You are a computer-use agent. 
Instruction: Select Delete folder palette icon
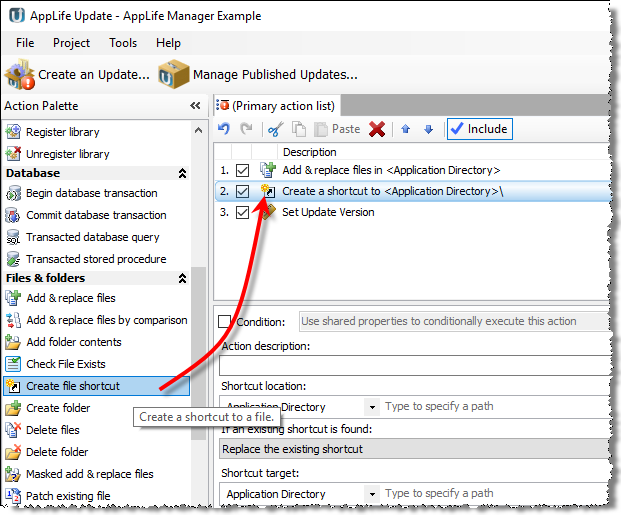(x=13, y=452)
